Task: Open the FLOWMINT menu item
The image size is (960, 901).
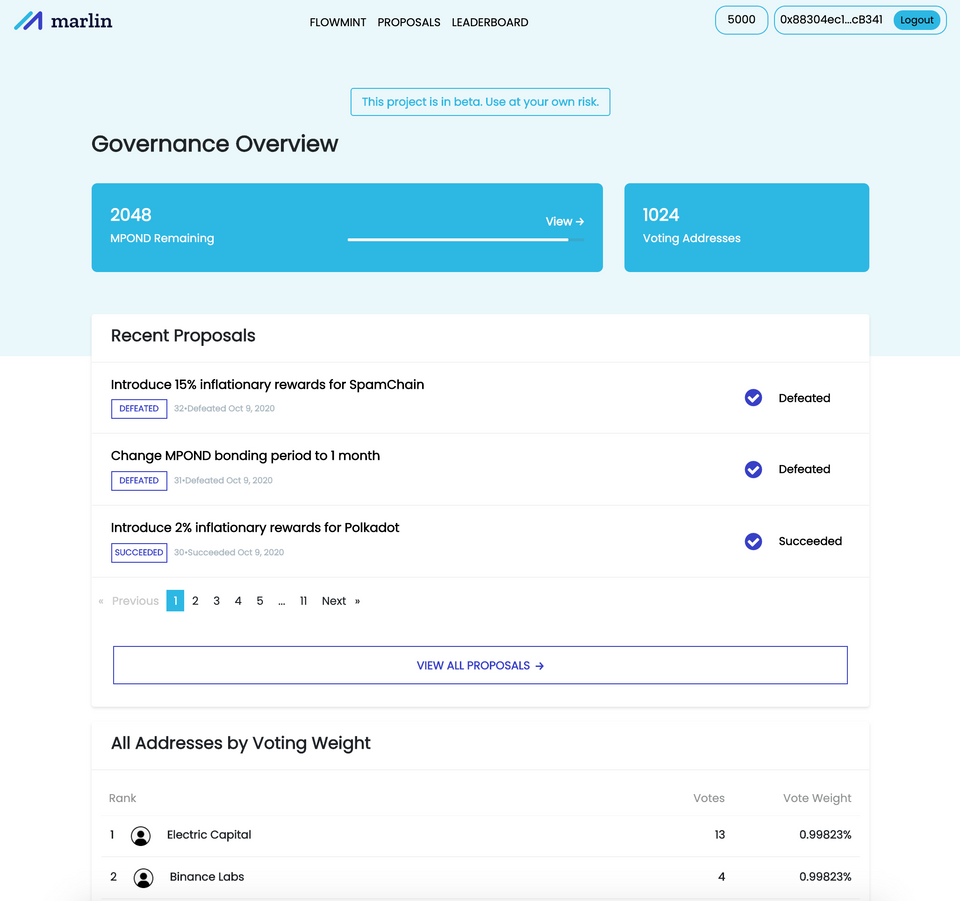Action: tap(338, 22)
